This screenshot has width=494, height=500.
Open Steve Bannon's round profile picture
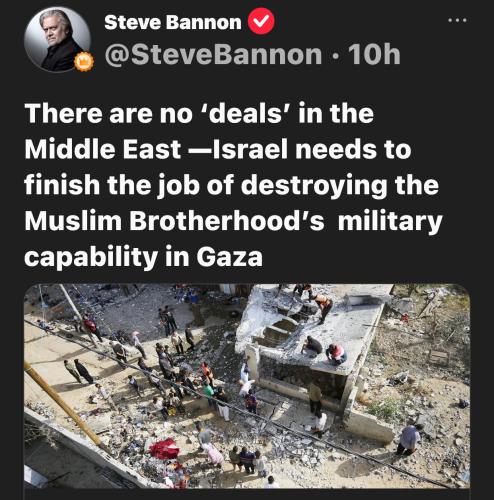pyautogui.click(x=58, y=40)
